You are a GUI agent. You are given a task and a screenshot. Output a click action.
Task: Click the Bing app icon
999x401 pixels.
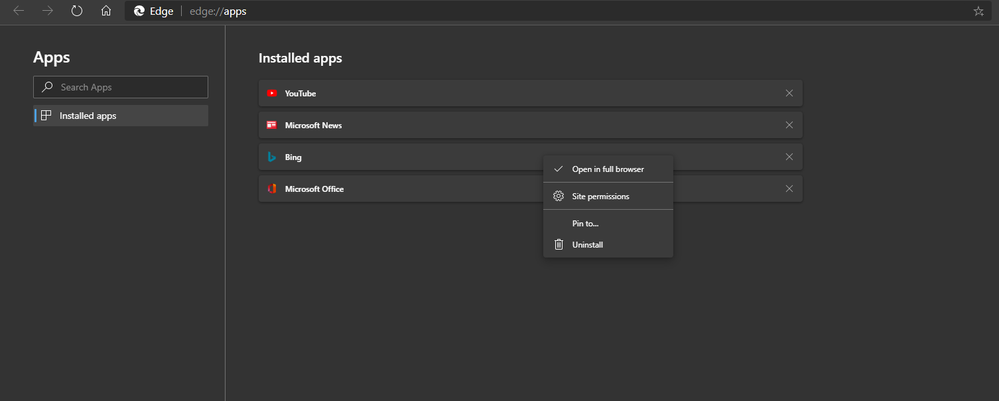tap(271, 157)
